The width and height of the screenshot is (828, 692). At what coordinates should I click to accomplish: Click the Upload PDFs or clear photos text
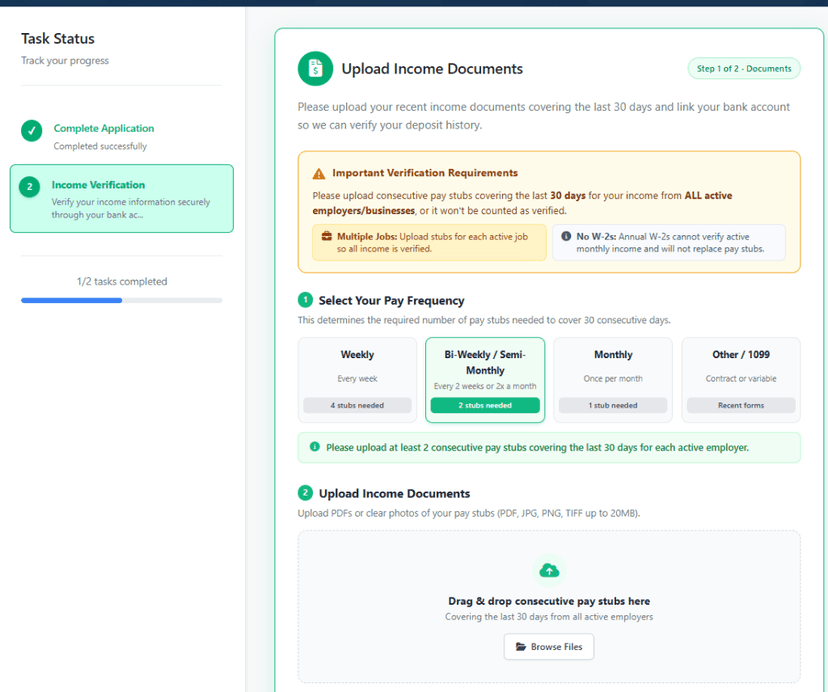pos(469,513)
